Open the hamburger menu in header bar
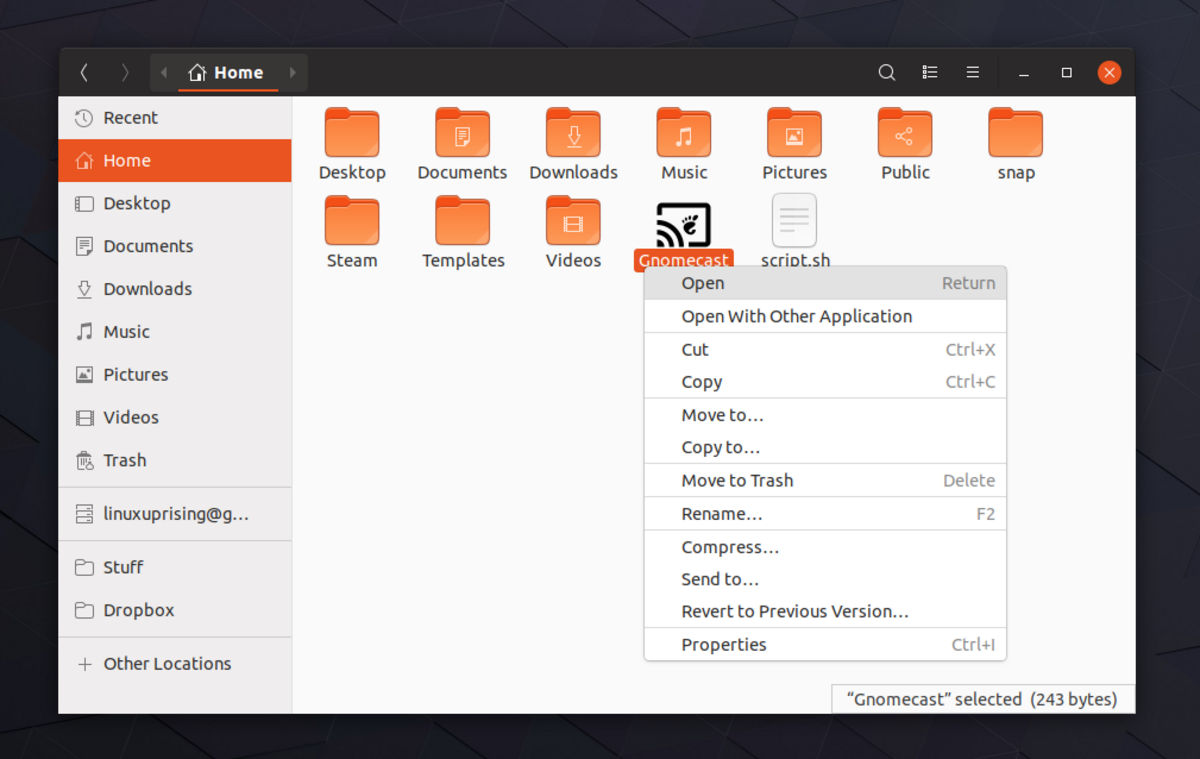Viewport: 1200px width, 759px height. coord(972,72)
